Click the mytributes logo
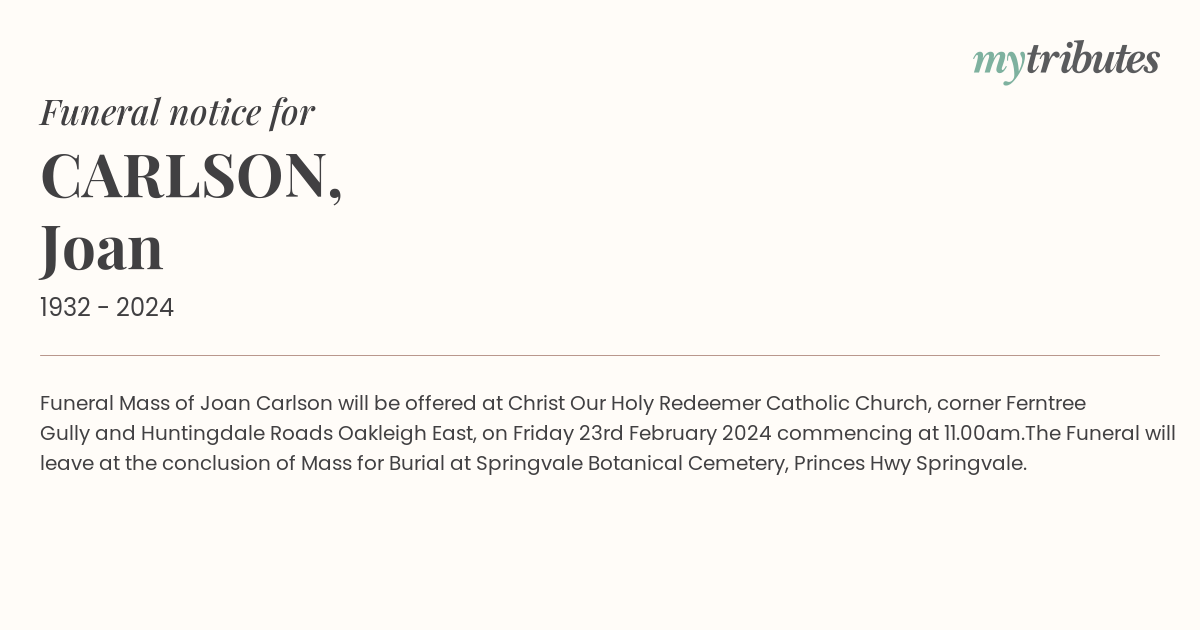The image size is (1200, 630). pos(1066,61)
